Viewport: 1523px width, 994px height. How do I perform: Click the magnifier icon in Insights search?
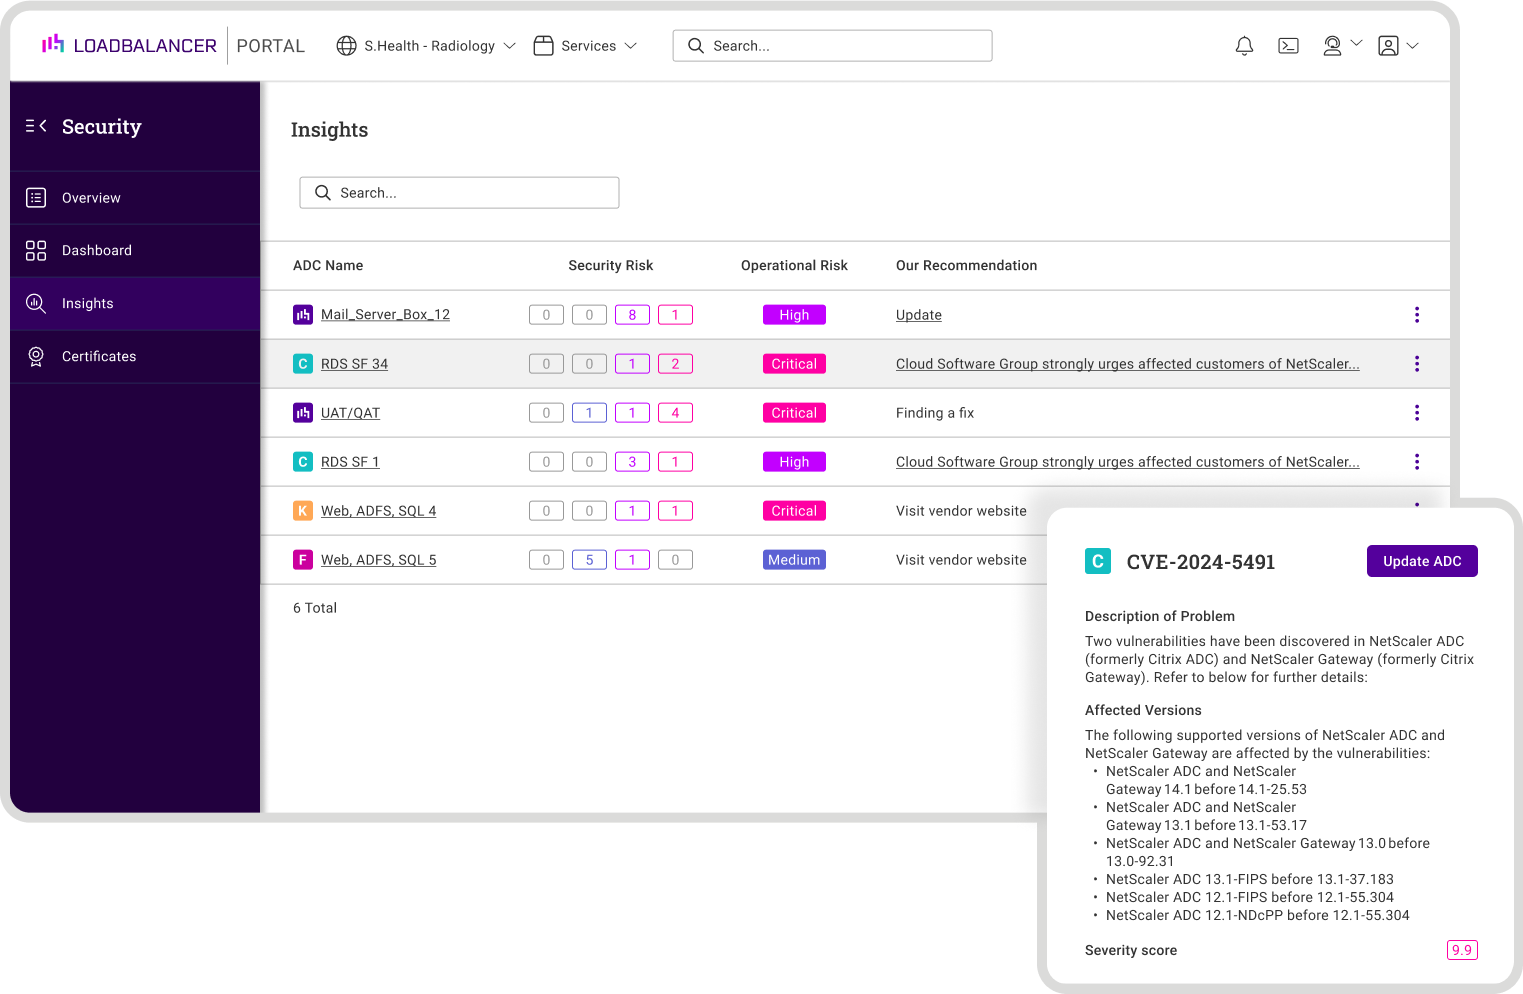(323, 193)
